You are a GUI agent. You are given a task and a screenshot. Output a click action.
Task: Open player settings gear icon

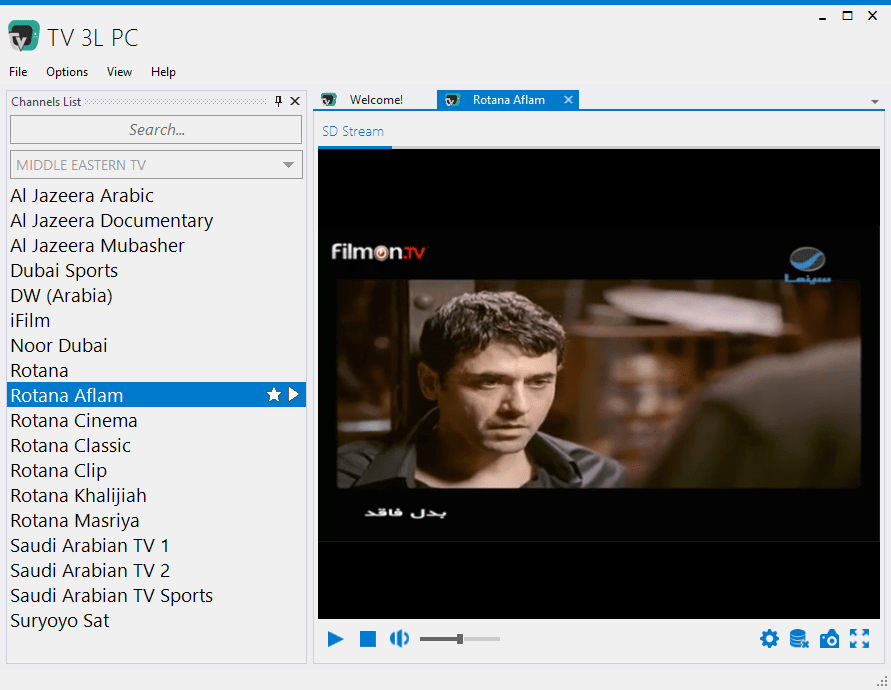pos(769,639)
